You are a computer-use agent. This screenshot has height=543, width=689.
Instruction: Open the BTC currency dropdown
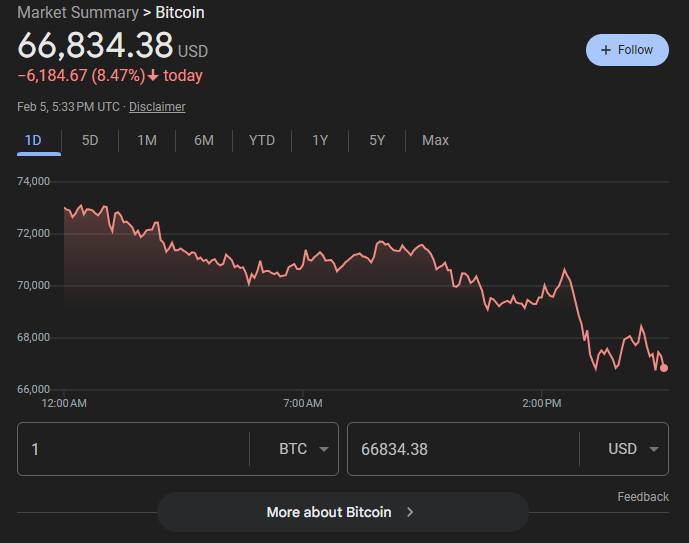(304, 449)
